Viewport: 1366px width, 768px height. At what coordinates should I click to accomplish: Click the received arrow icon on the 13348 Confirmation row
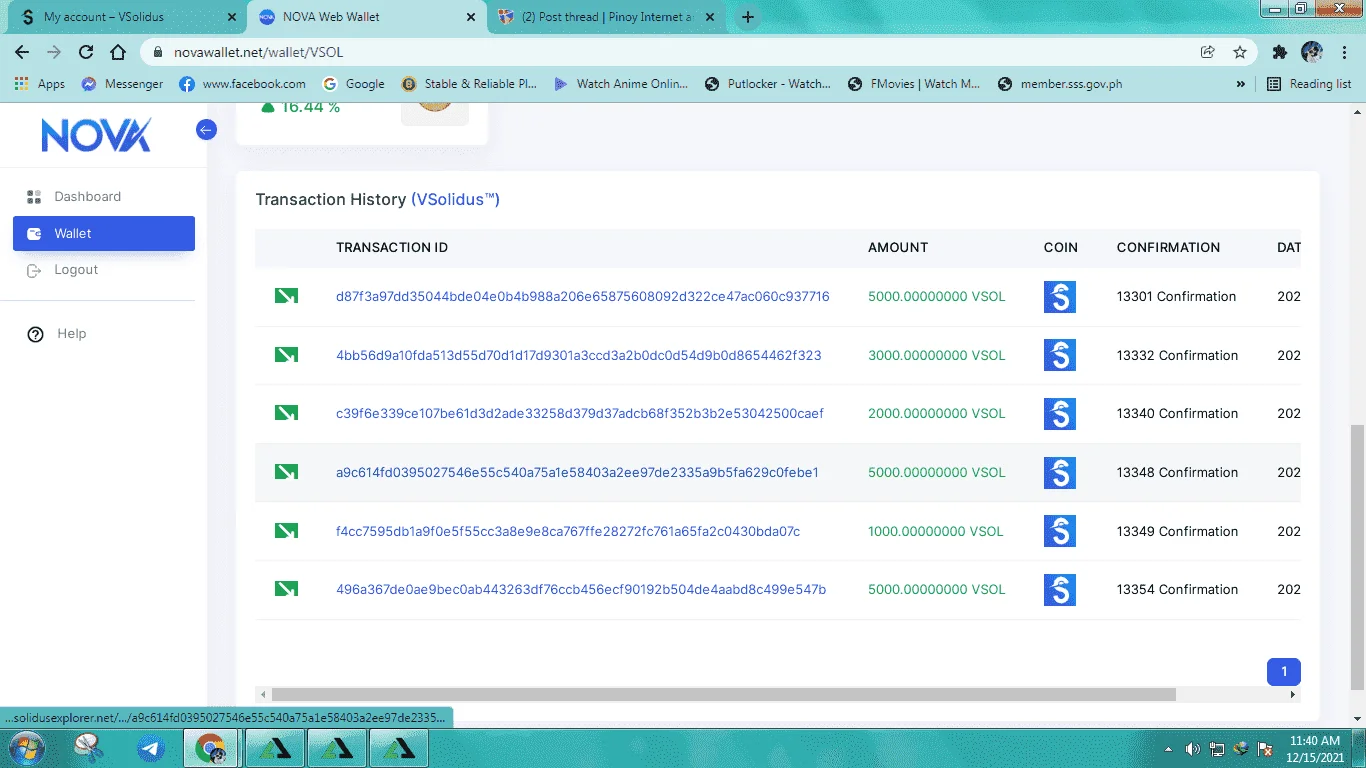[286, 472]
